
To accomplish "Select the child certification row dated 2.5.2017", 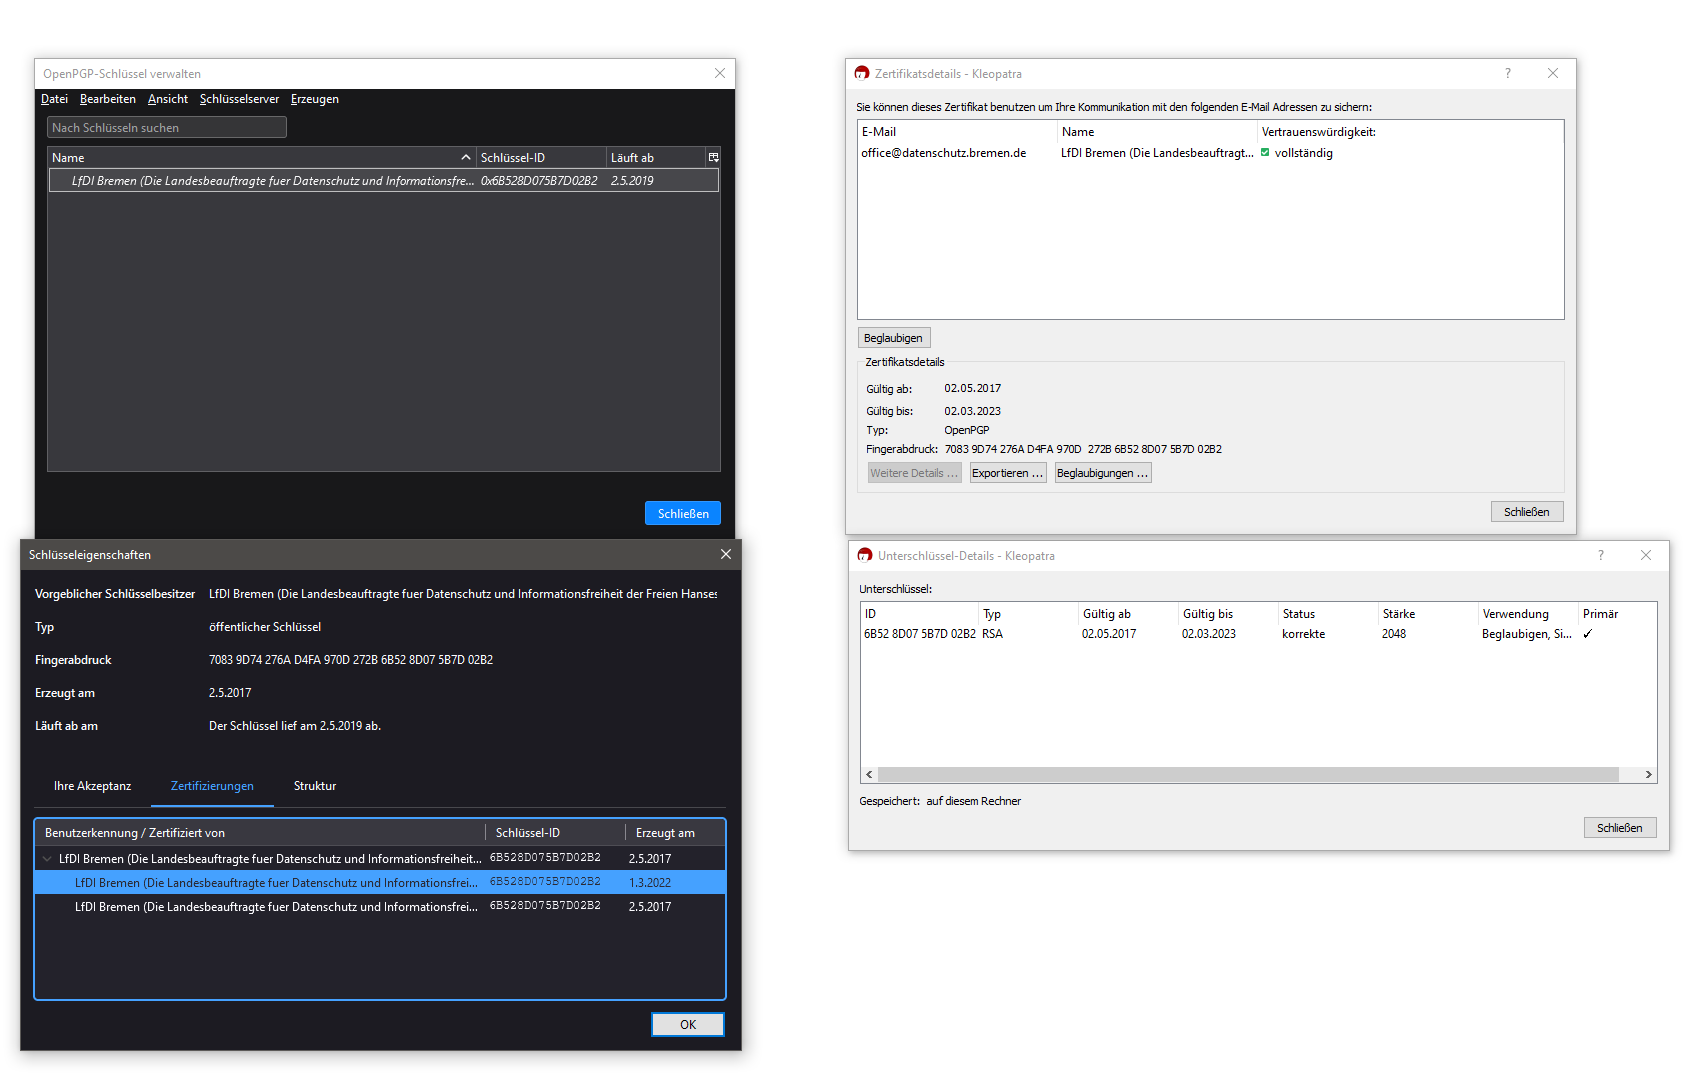I will 380,906.
